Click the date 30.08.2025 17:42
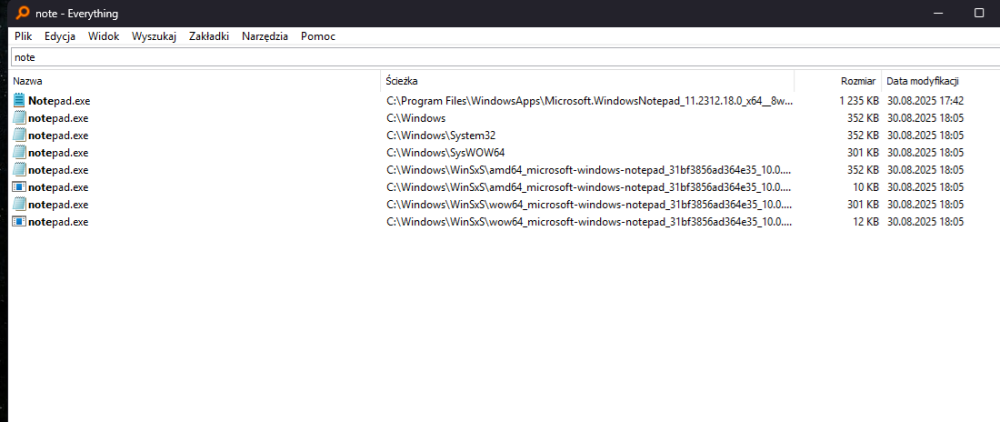1000x422 pixels. point(925,101)
